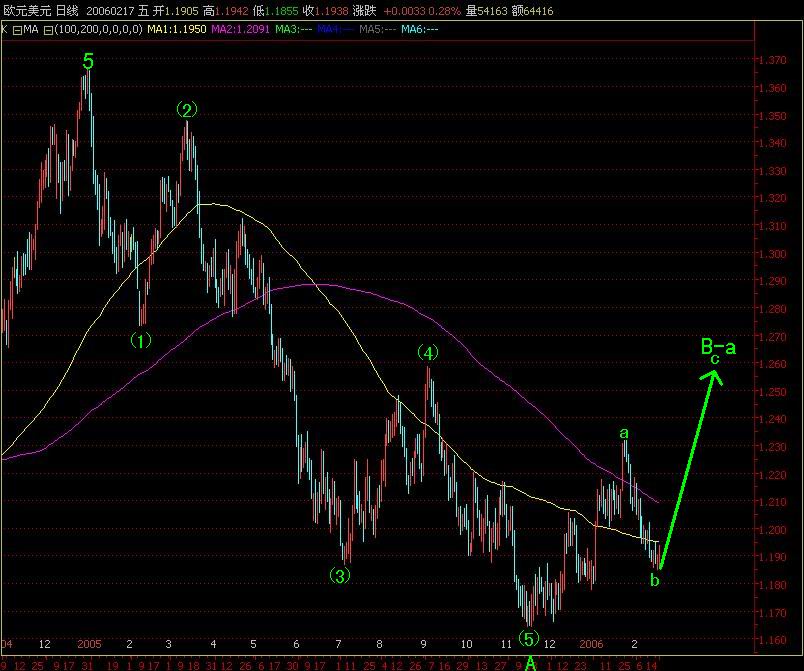The image size is (804, 671).
Task: Select the wave (1) label
Action: click(x=140, y=340)
